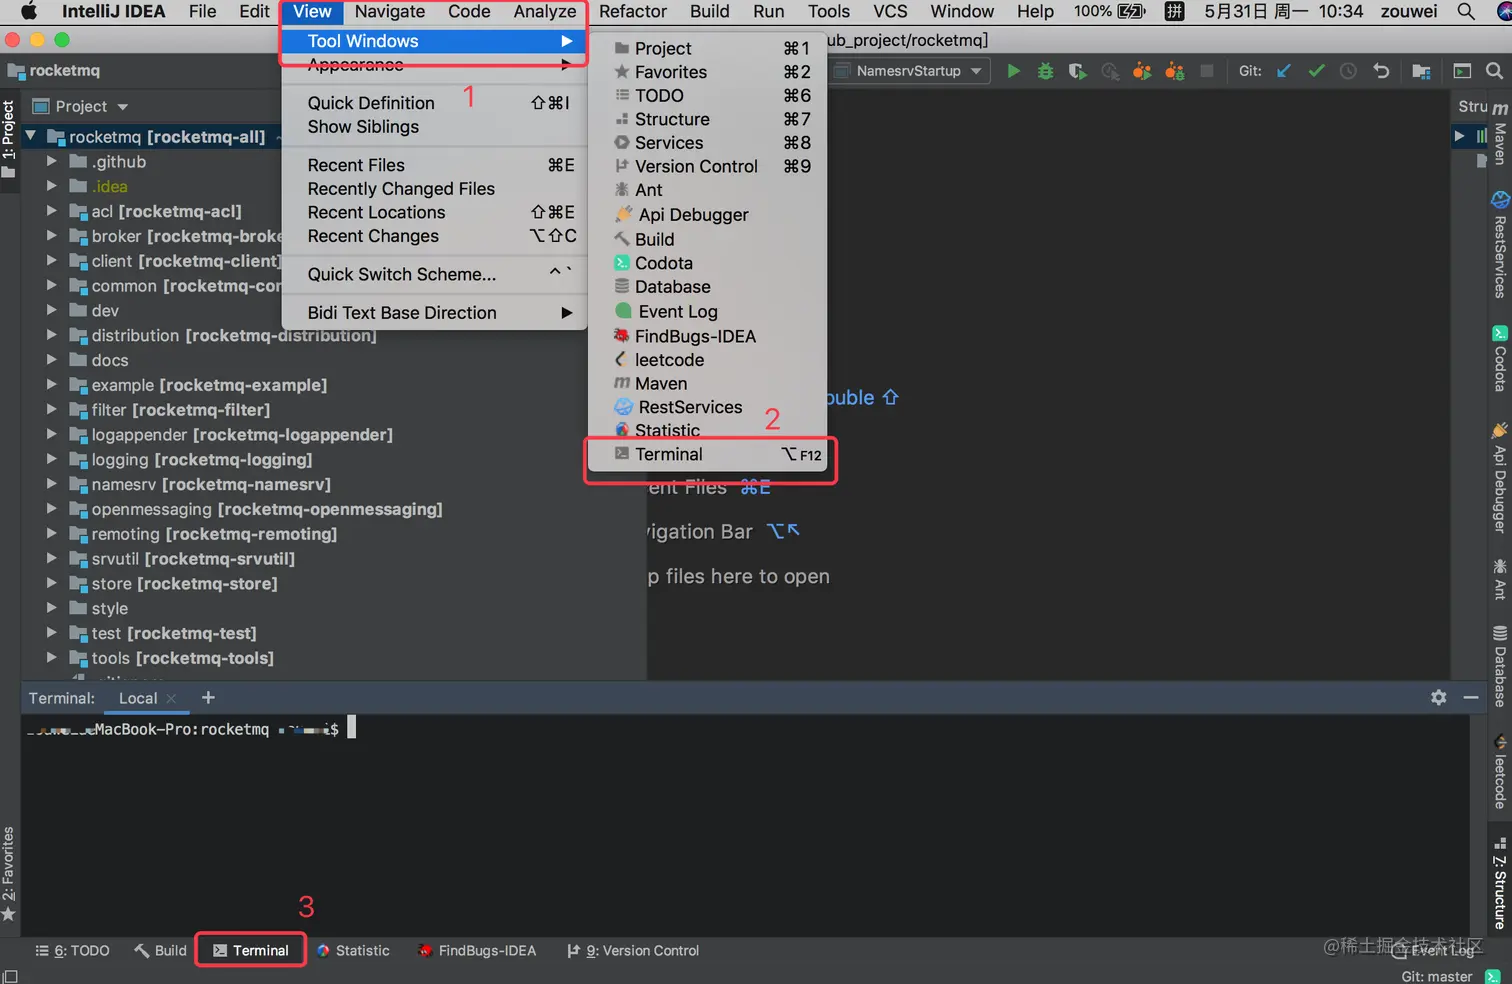
Task: Expand the broker module folder
Action: (x=51, y=236)
